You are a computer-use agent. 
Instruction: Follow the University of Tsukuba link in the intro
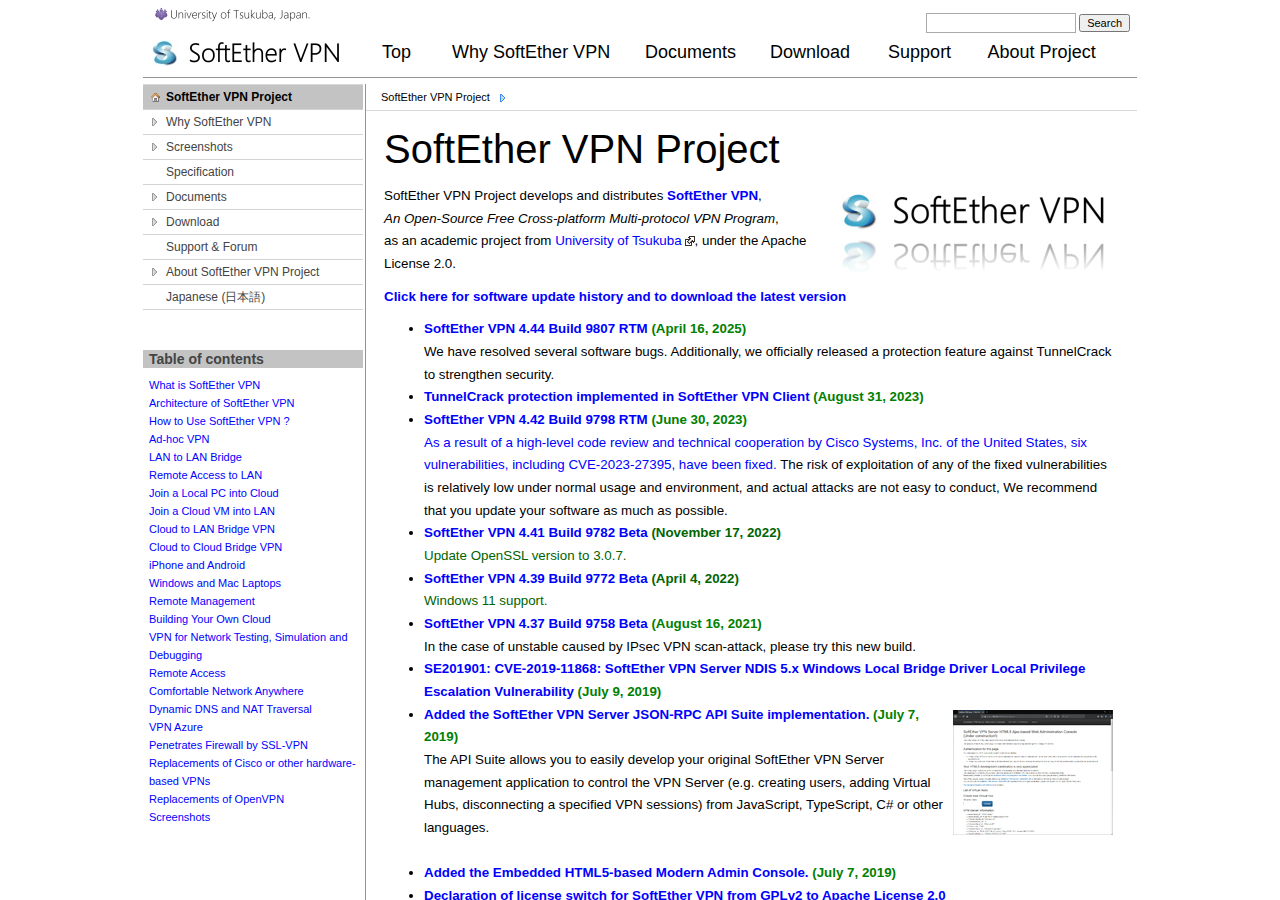pyautogui.click(x=618, y=241)
